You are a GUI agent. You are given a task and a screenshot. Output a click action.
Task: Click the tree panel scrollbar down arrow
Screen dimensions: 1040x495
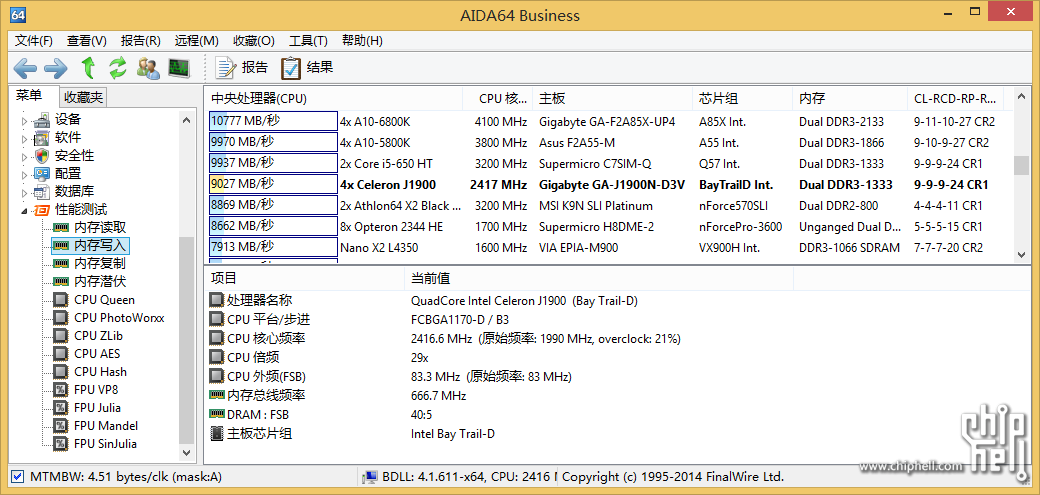coord(187,452)
